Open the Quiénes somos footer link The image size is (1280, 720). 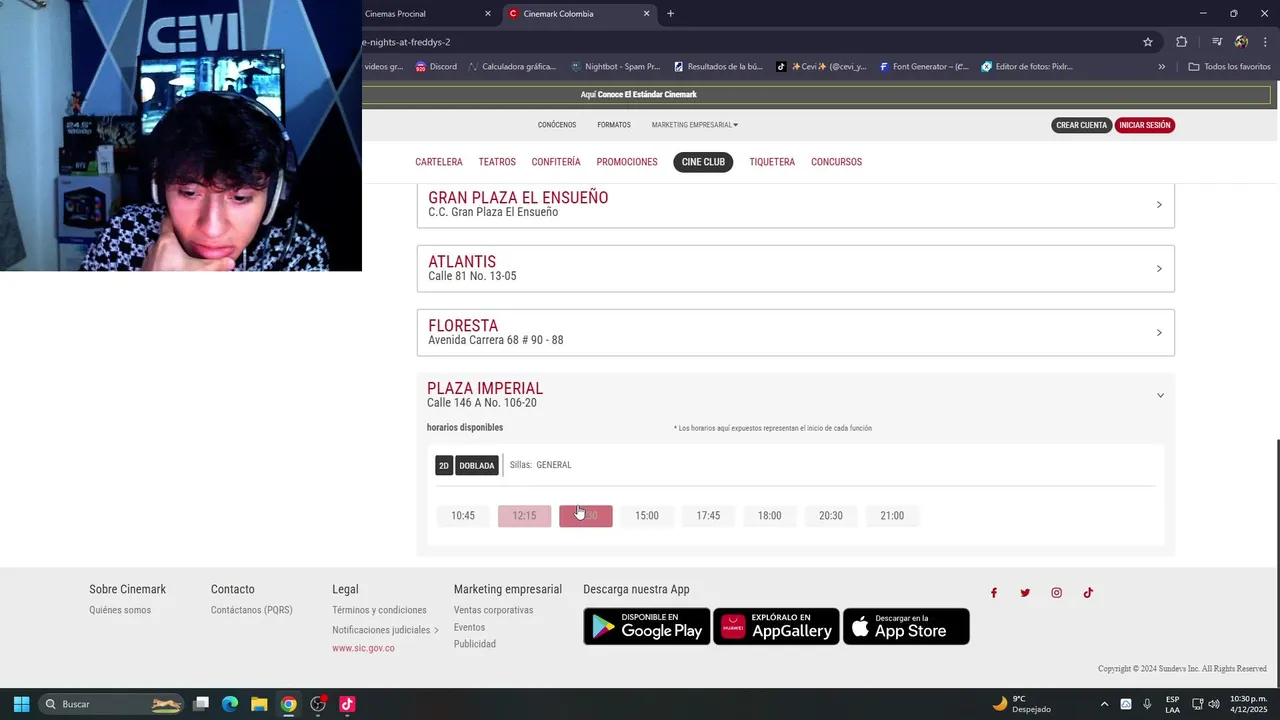click(120, 610)
